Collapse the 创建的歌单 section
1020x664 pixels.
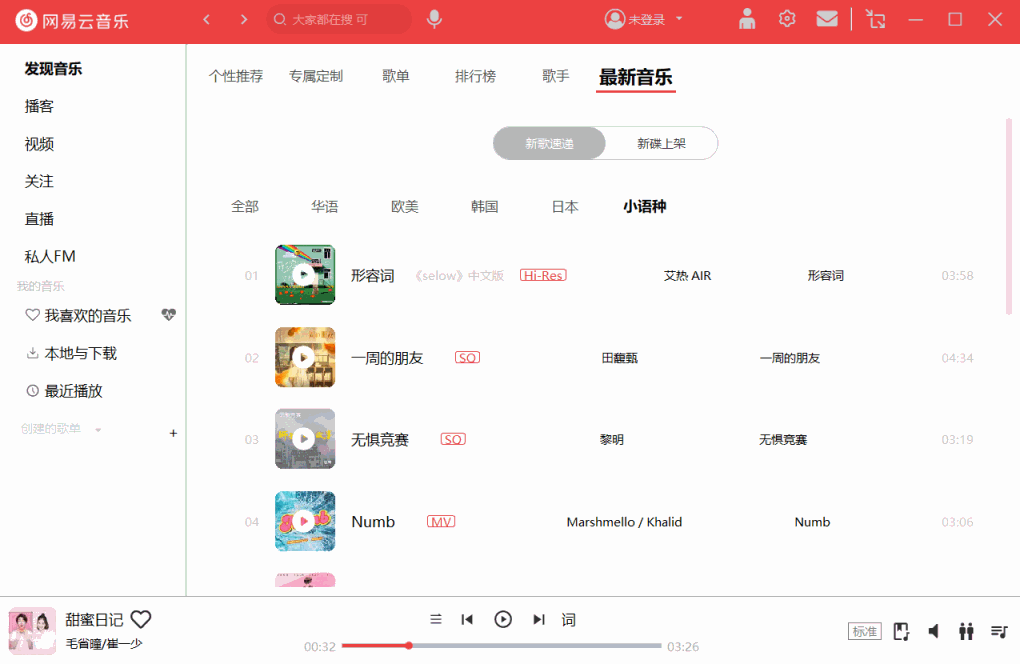pyautogui.click(x=98, y=429)
